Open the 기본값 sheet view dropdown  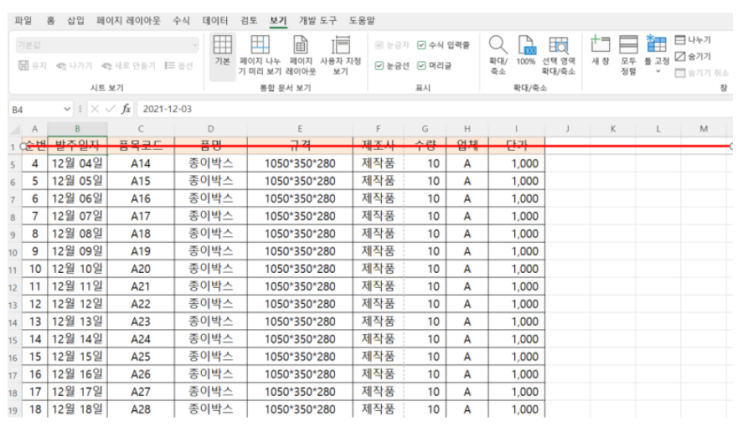pos(107,45)
